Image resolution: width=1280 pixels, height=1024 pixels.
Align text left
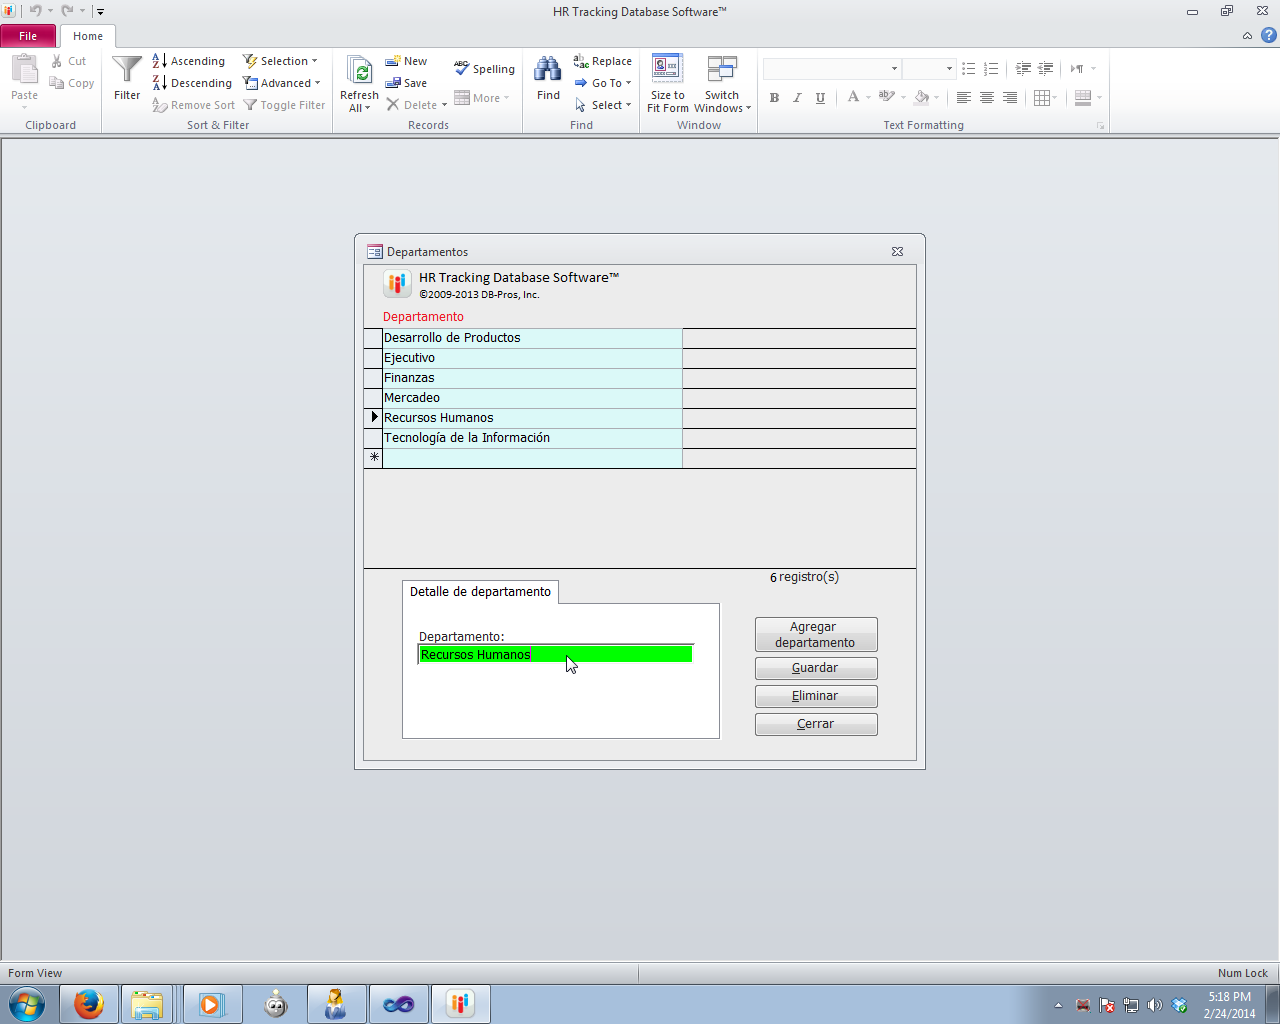click(x=964, y=98)
